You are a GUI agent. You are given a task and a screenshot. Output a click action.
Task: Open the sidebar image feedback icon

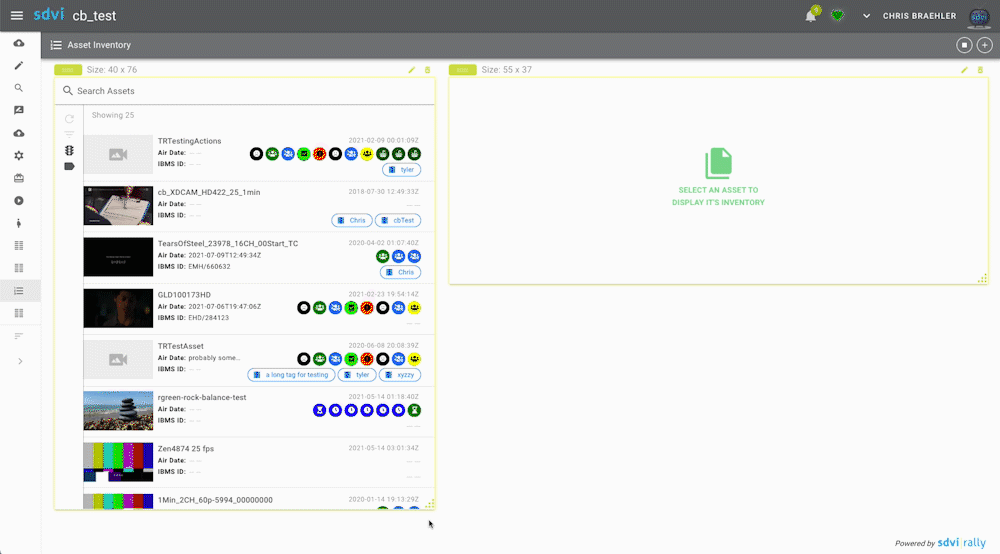(19, 110)
